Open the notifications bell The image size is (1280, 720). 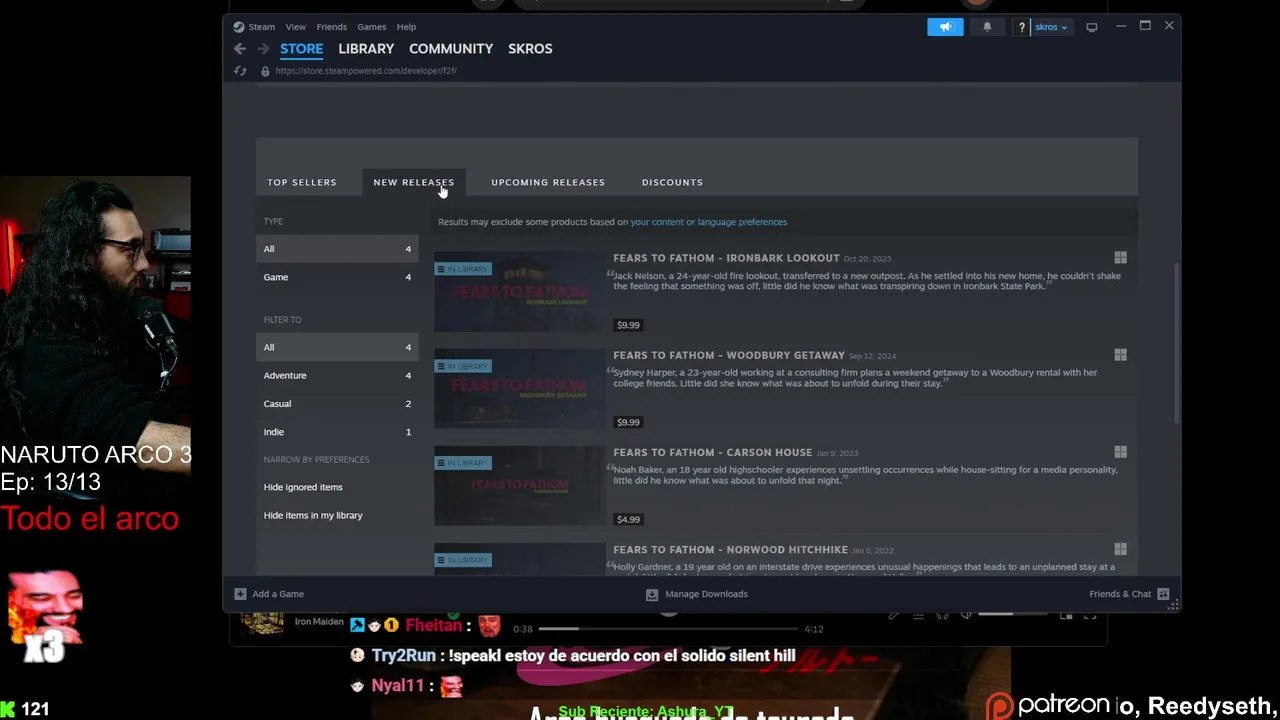[x=987, y=27]
